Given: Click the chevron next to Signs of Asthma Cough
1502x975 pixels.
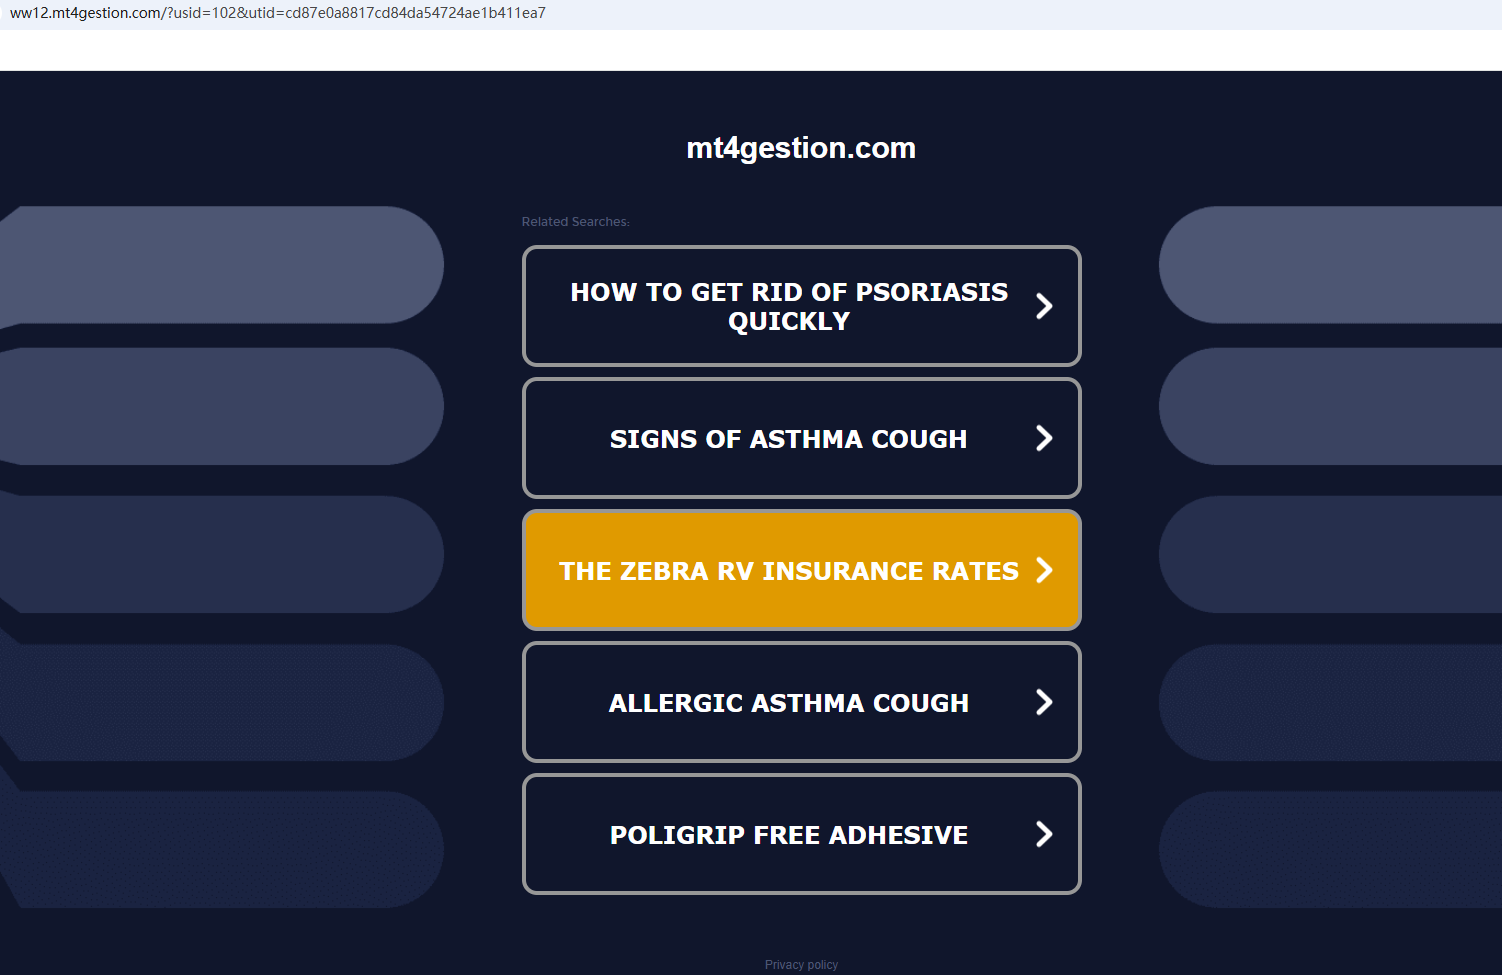Looking at the screenshot, I should (x=1044, y=438).
